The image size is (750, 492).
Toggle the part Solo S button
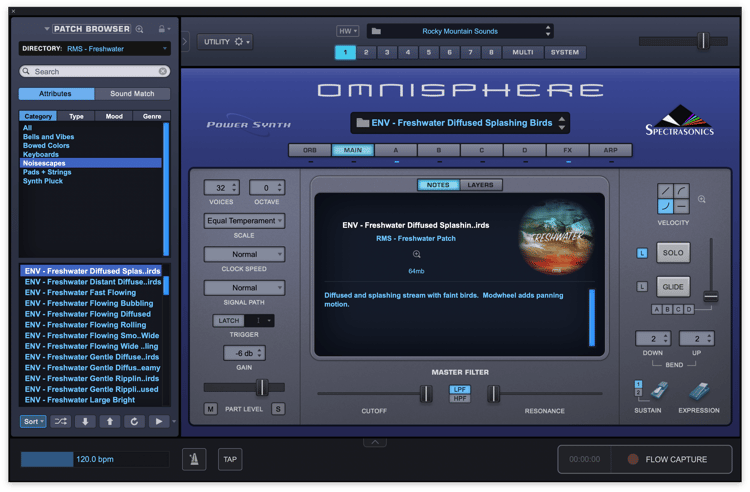point(278,409)
